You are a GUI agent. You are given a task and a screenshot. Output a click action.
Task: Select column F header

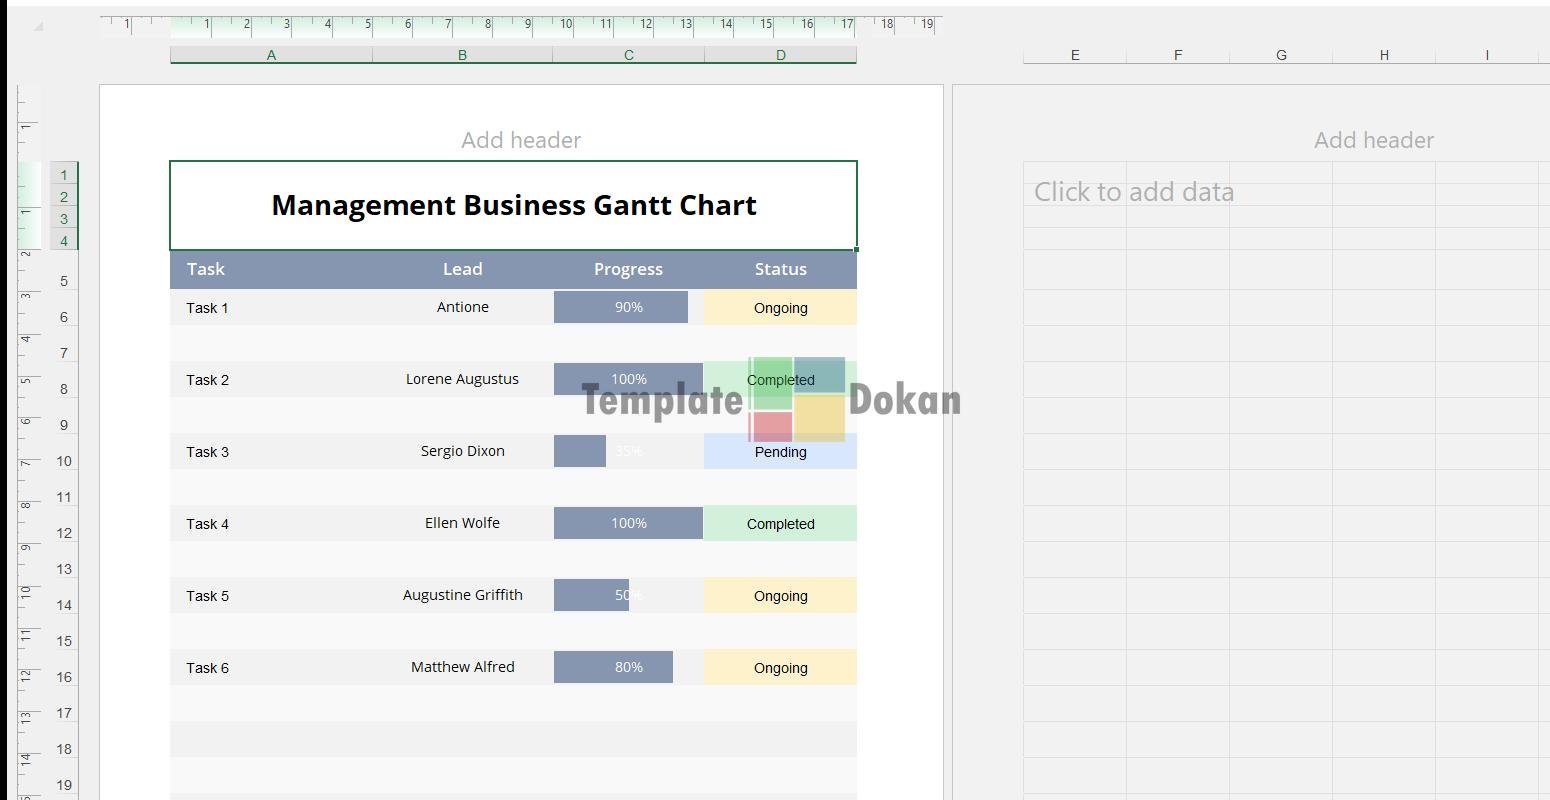click(x=1177, y=55)
